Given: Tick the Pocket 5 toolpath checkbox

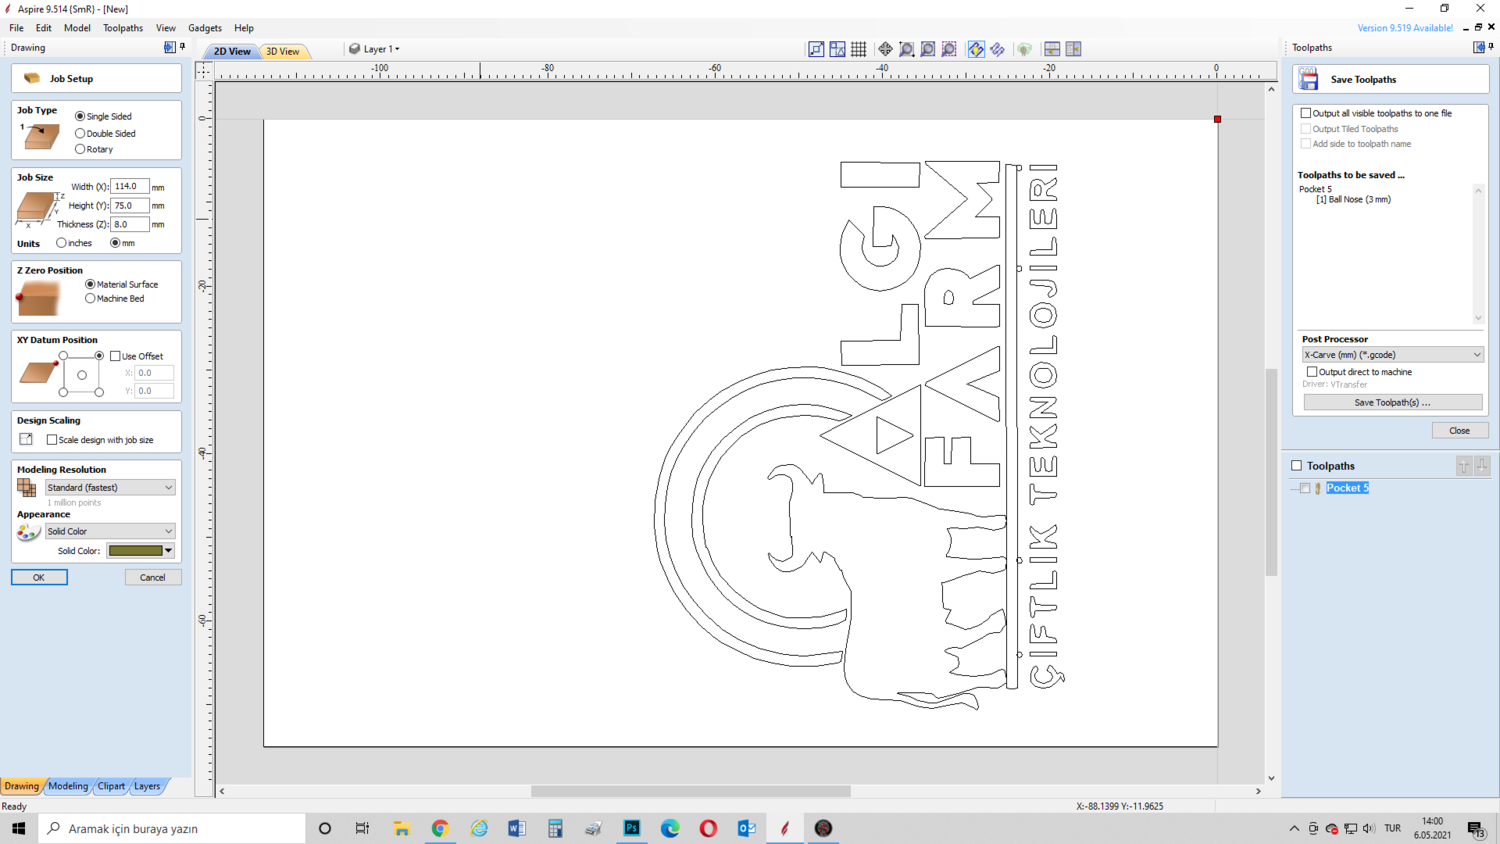Looking at the screenshot, I should (x=1305, y=488).
